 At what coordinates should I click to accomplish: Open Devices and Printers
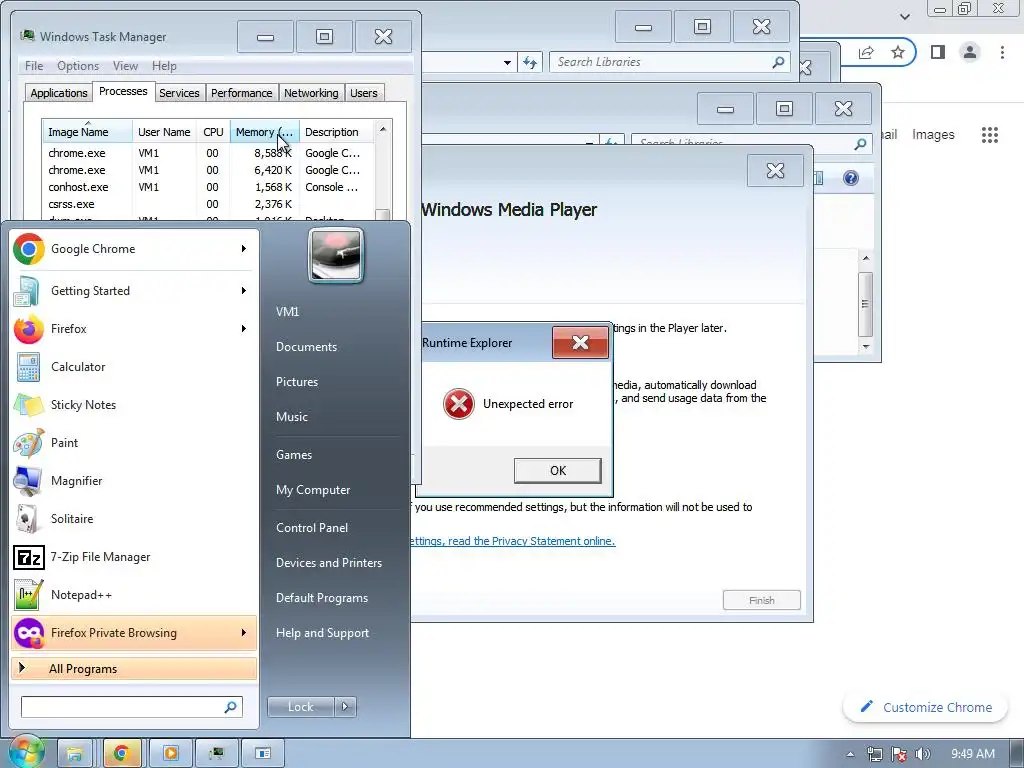pos(328,563)
